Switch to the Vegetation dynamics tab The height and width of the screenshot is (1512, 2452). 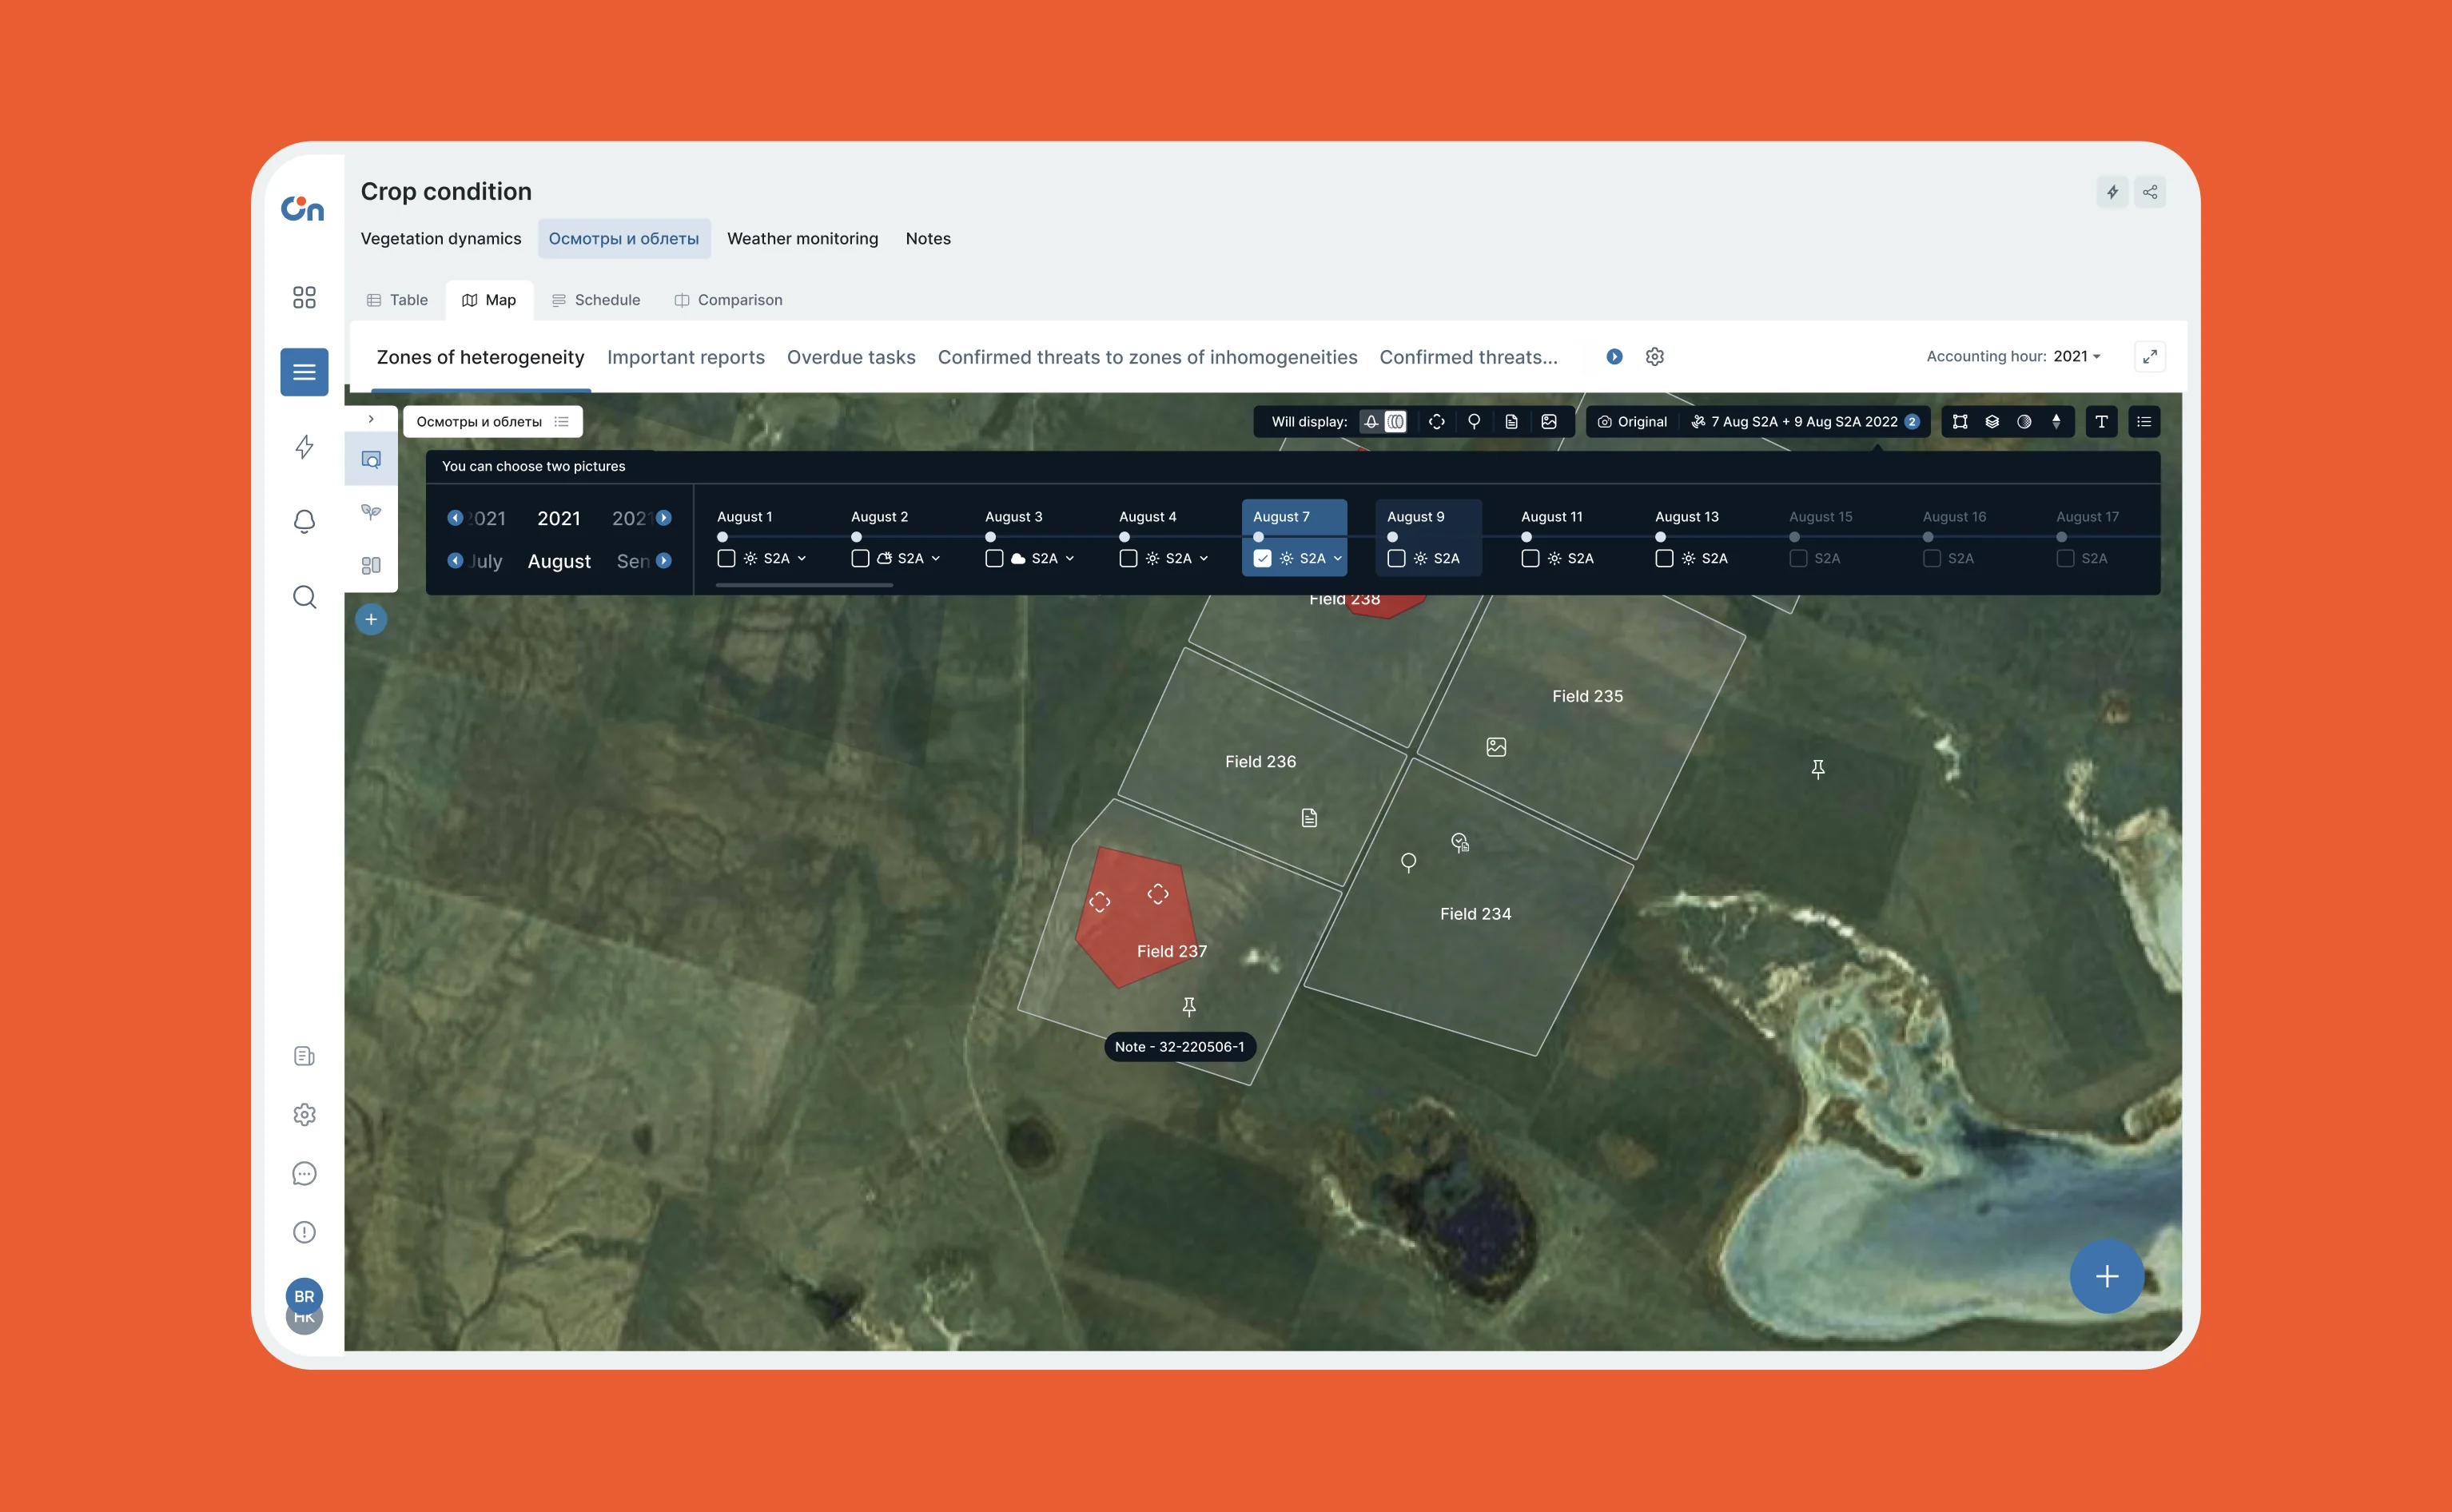coord(441,239)
